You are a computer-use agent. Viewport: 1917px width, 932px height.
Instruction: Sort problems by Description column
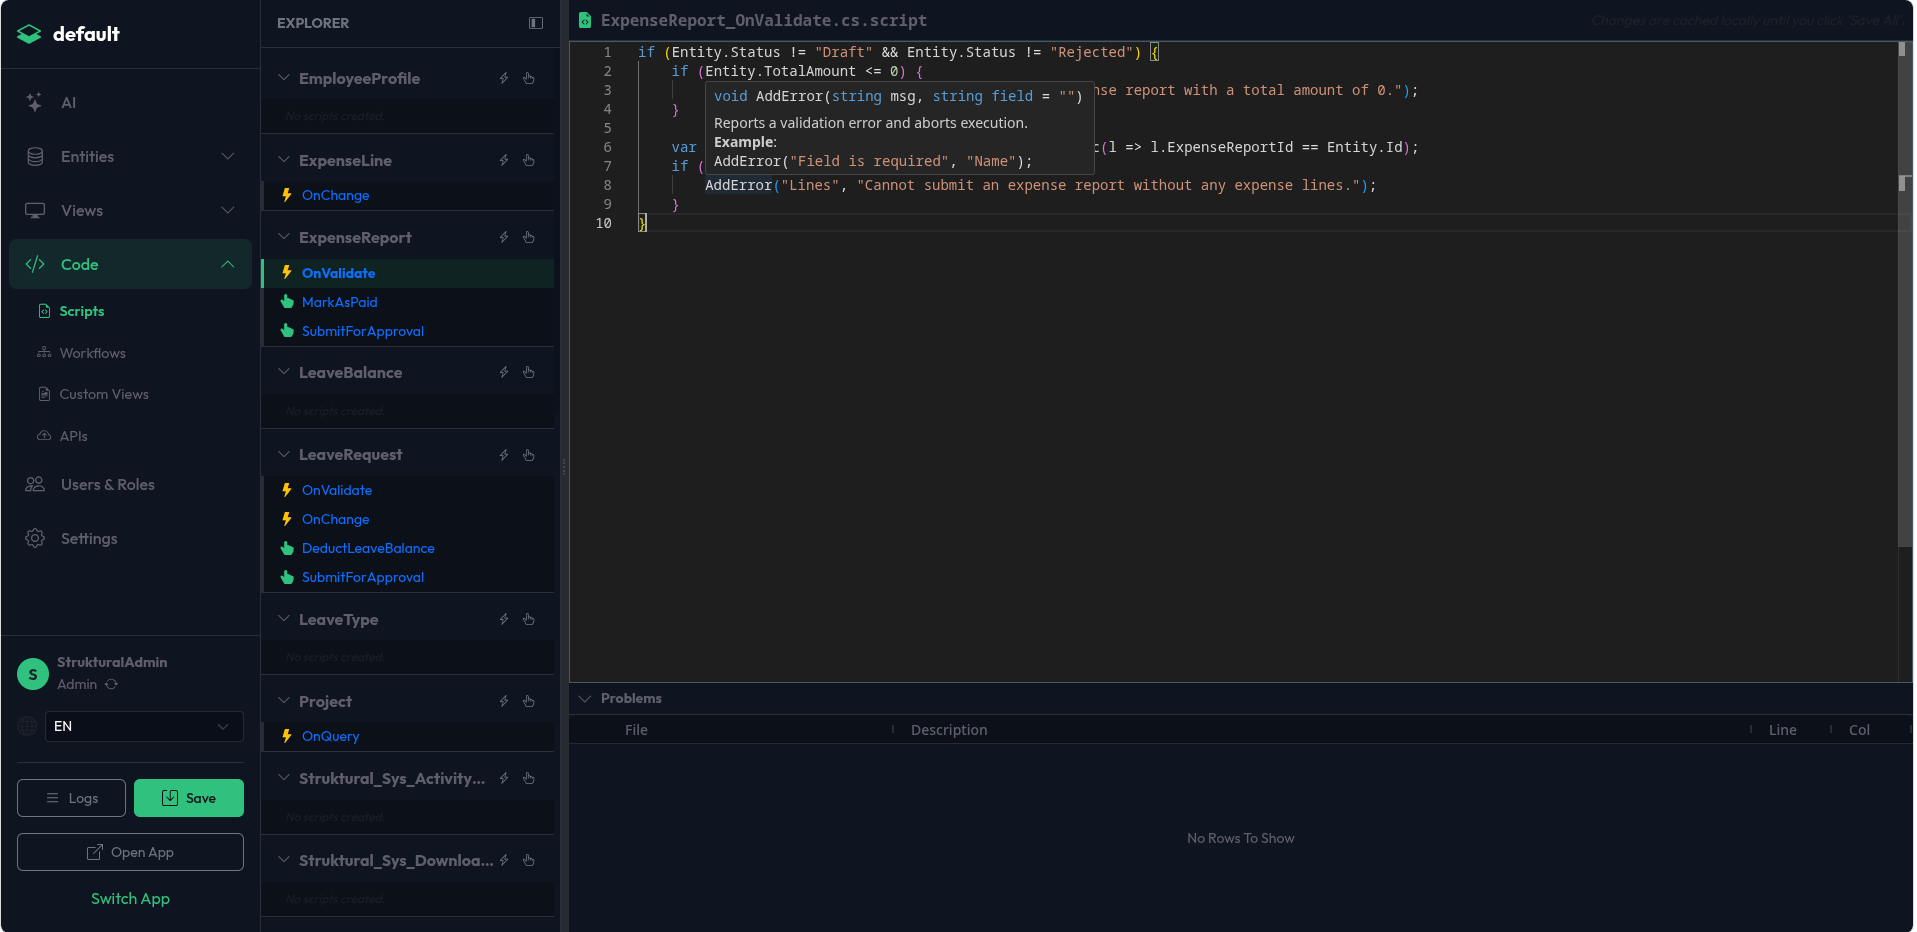[x=949, y=730]
